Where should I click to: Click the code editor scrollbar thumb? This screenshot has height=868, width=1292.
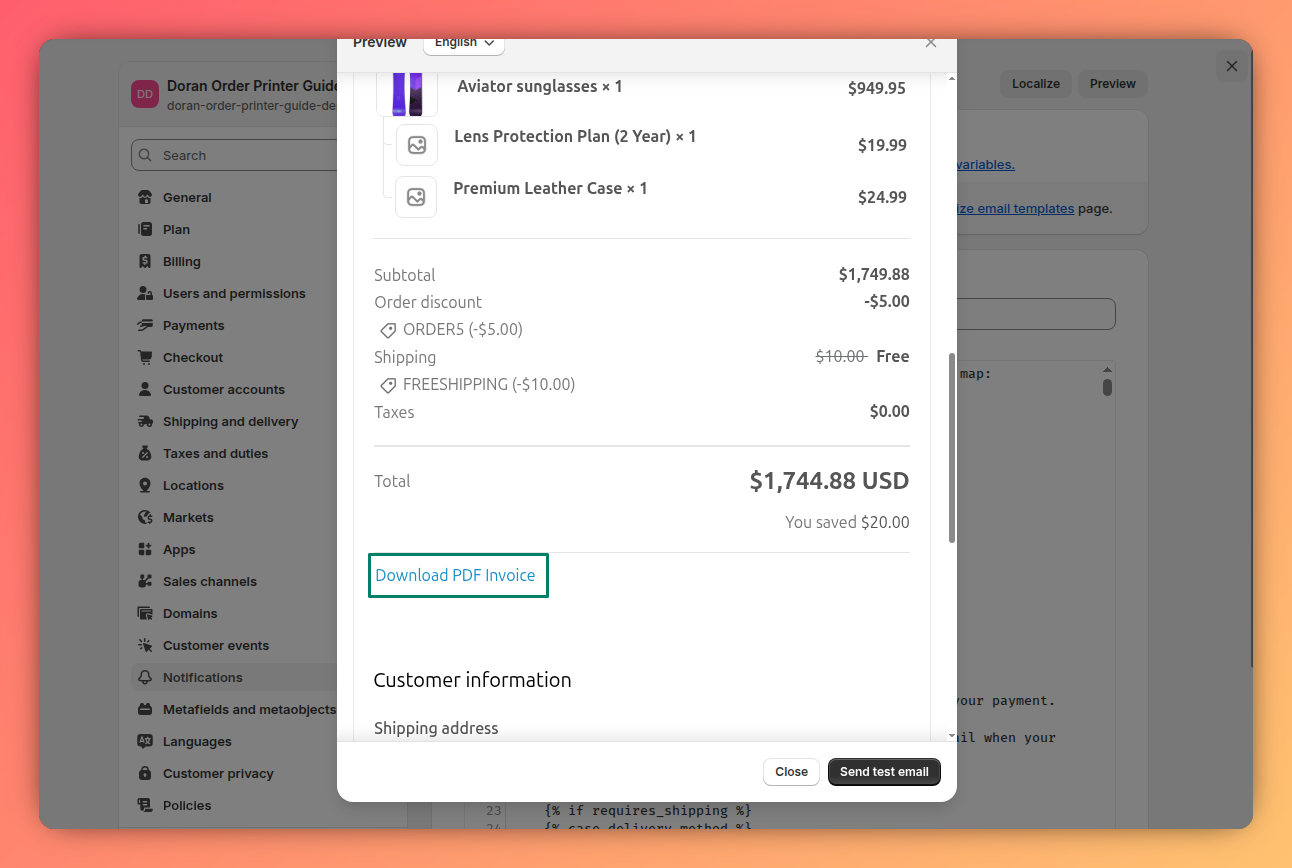(x=1107, y=387)
